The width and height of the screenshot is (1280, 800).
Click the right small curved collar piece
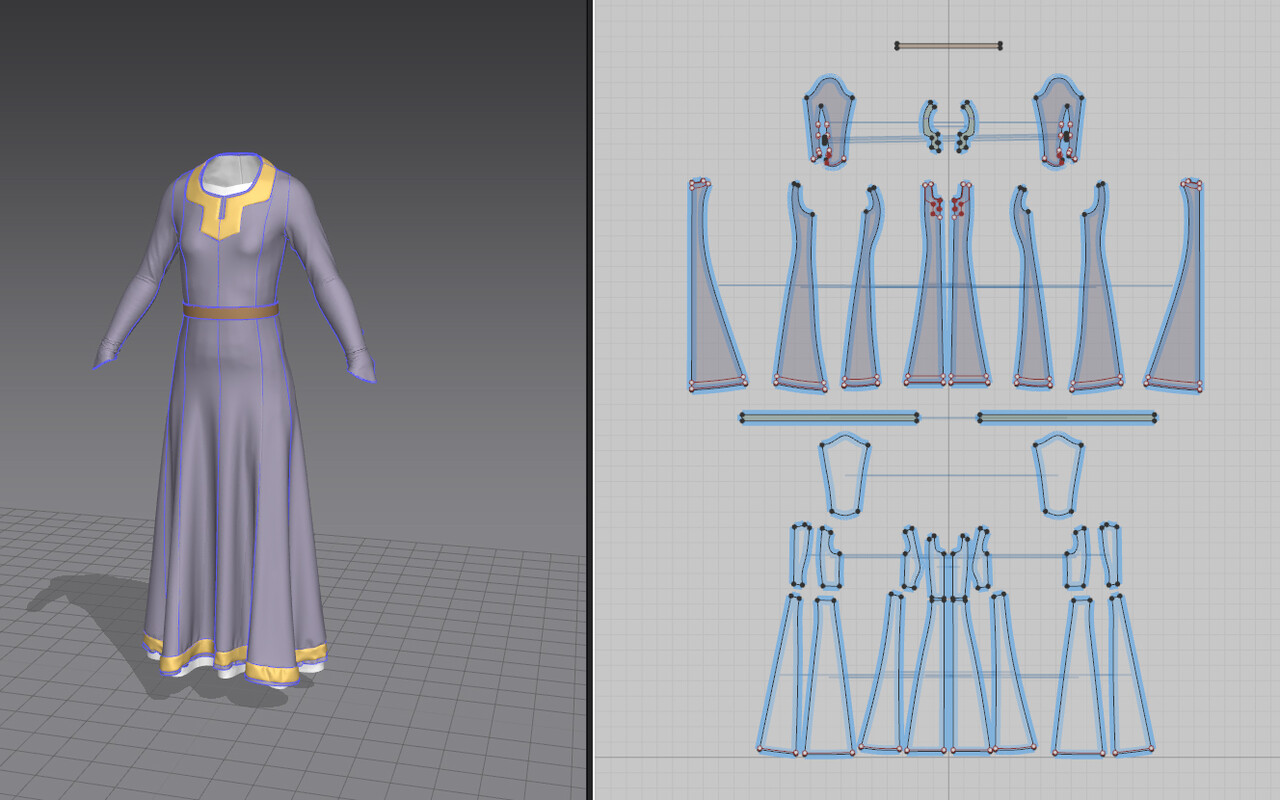(967, 126)
